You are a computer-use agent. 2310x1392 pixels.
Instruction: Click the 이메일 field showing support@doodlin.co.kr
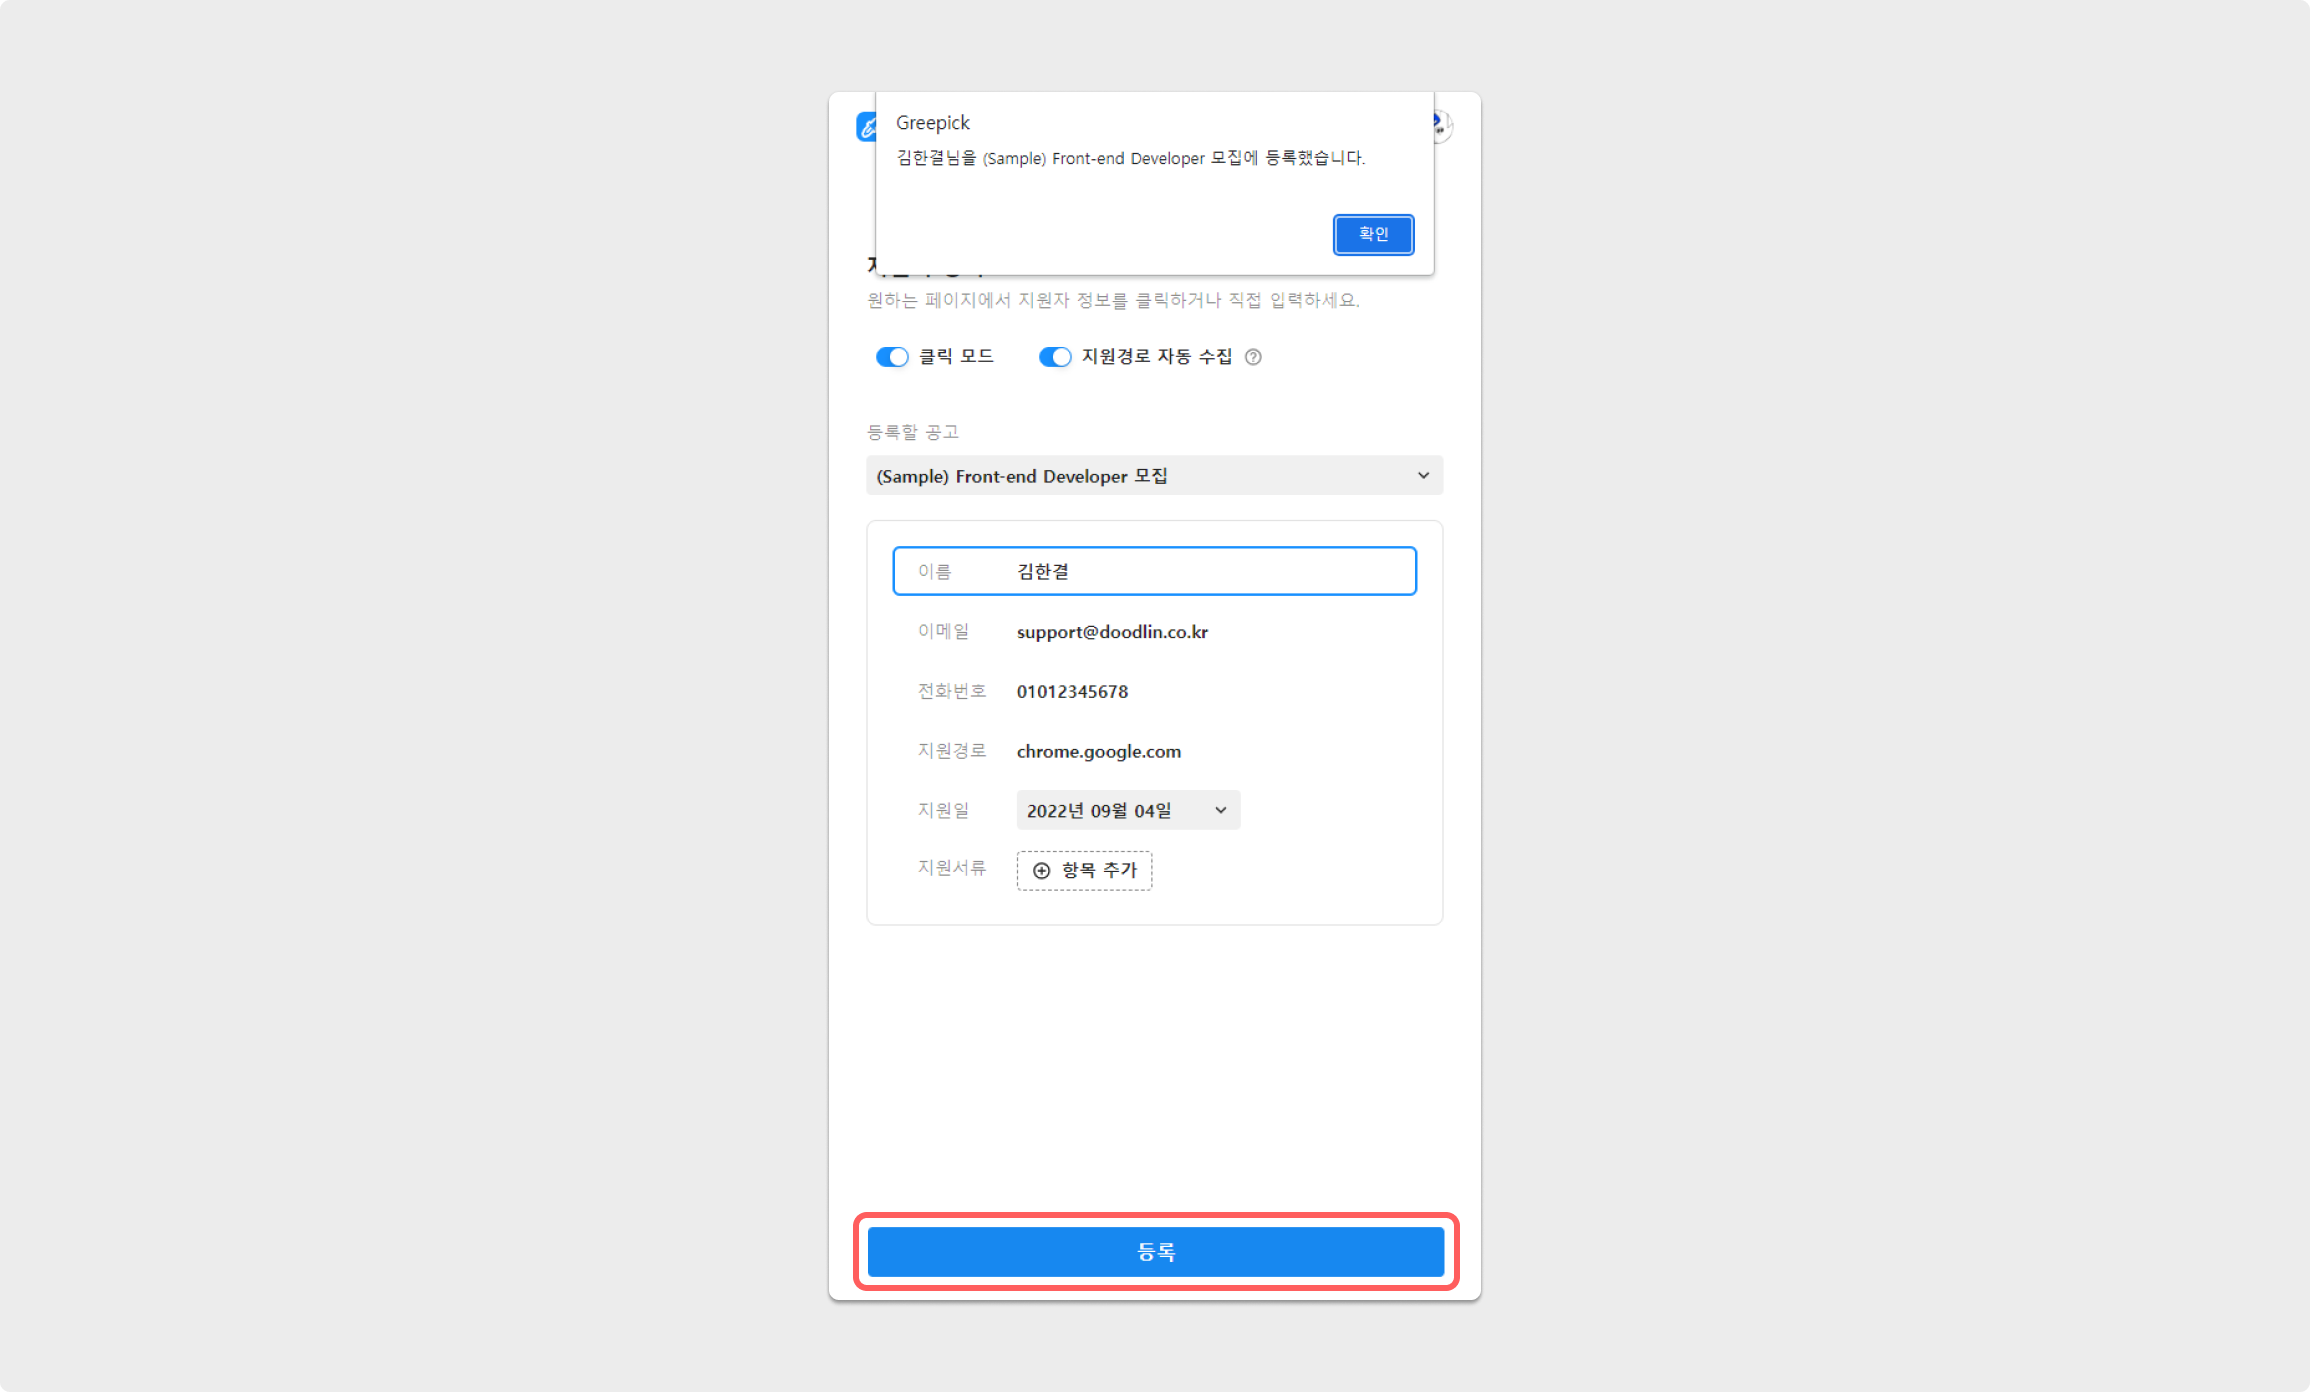[x=1112, y=632]
